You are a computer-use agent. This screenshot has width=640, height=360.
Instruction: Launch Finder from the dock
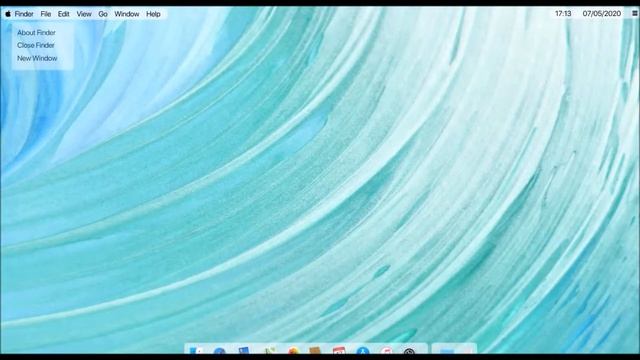[196, 350]
